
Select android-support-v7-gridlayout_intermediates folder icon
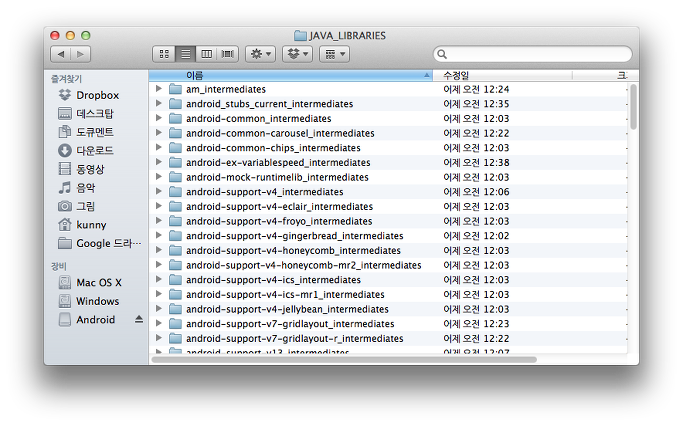175,324
